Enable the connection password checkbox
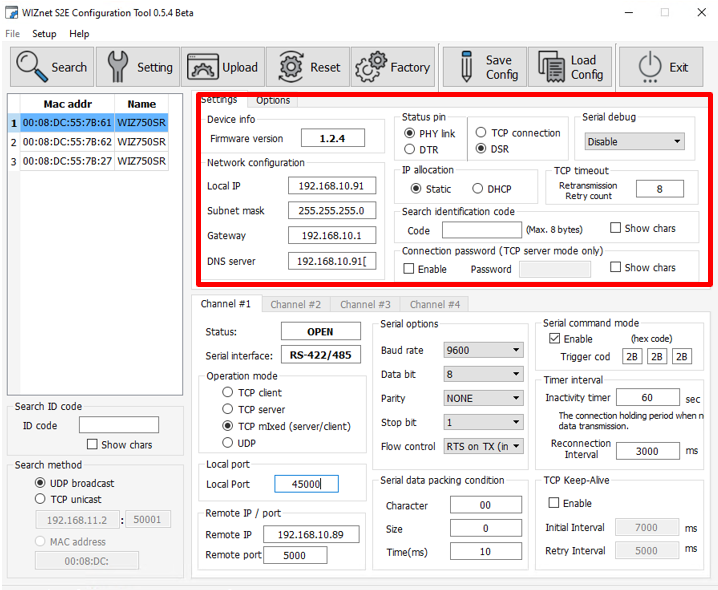The image size is (718, 590). [425, 269]
